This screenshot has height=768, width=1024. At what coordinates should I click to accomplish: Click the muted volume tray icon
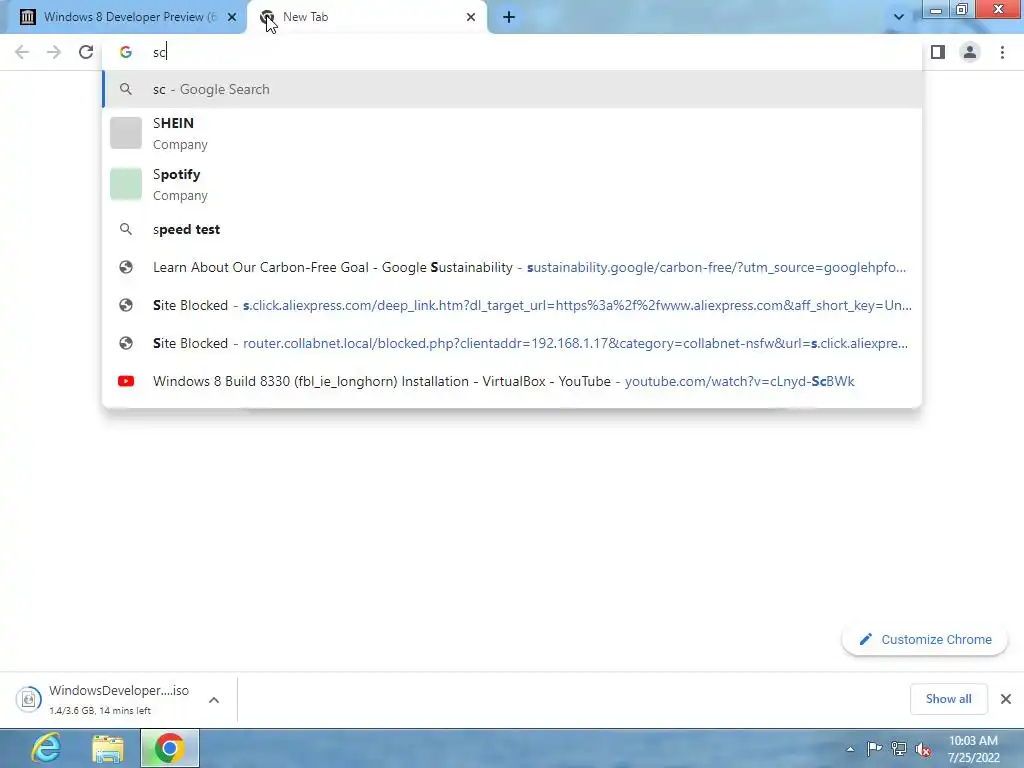[x=923, y=749]
